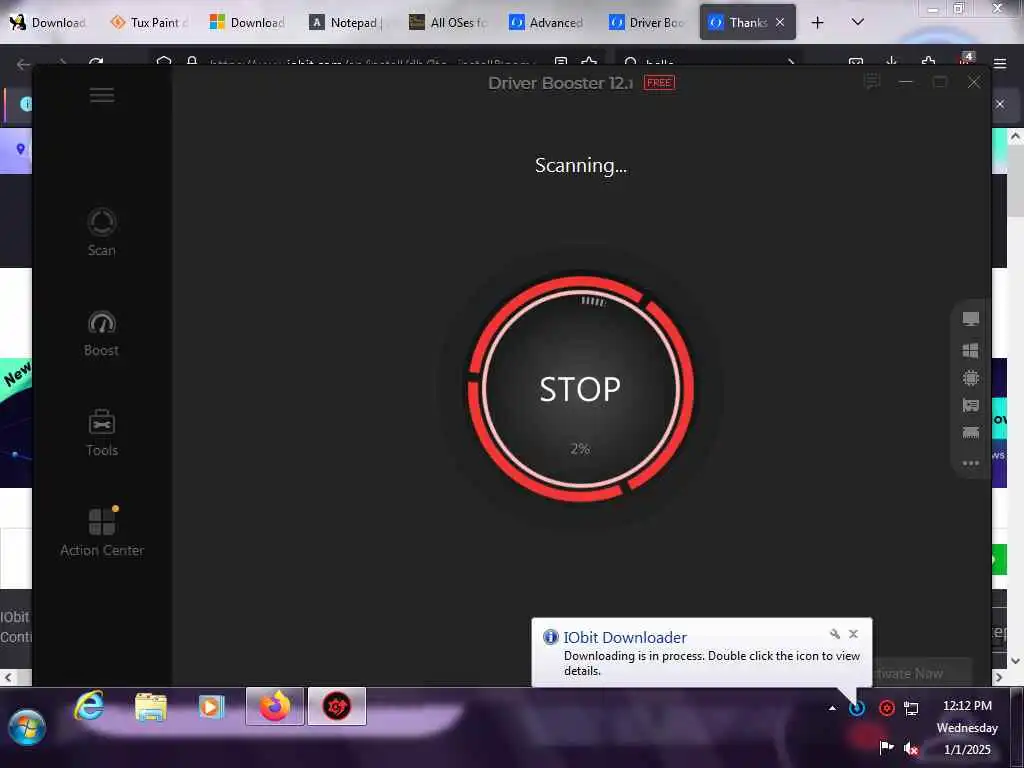Open options wrench on IObit Downloader balloon
The width and height of the screenshot is (1024, 768).
(x=835, y=634)
